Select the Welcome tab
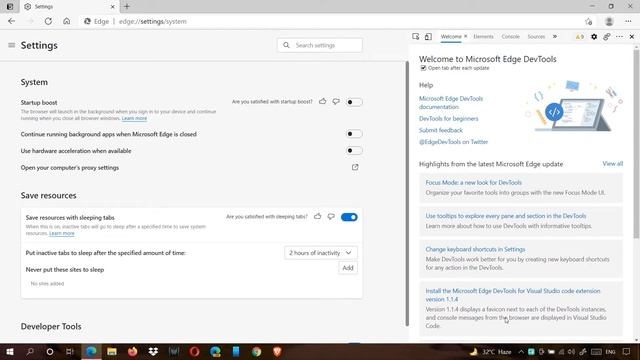 (x=451, y=37)
